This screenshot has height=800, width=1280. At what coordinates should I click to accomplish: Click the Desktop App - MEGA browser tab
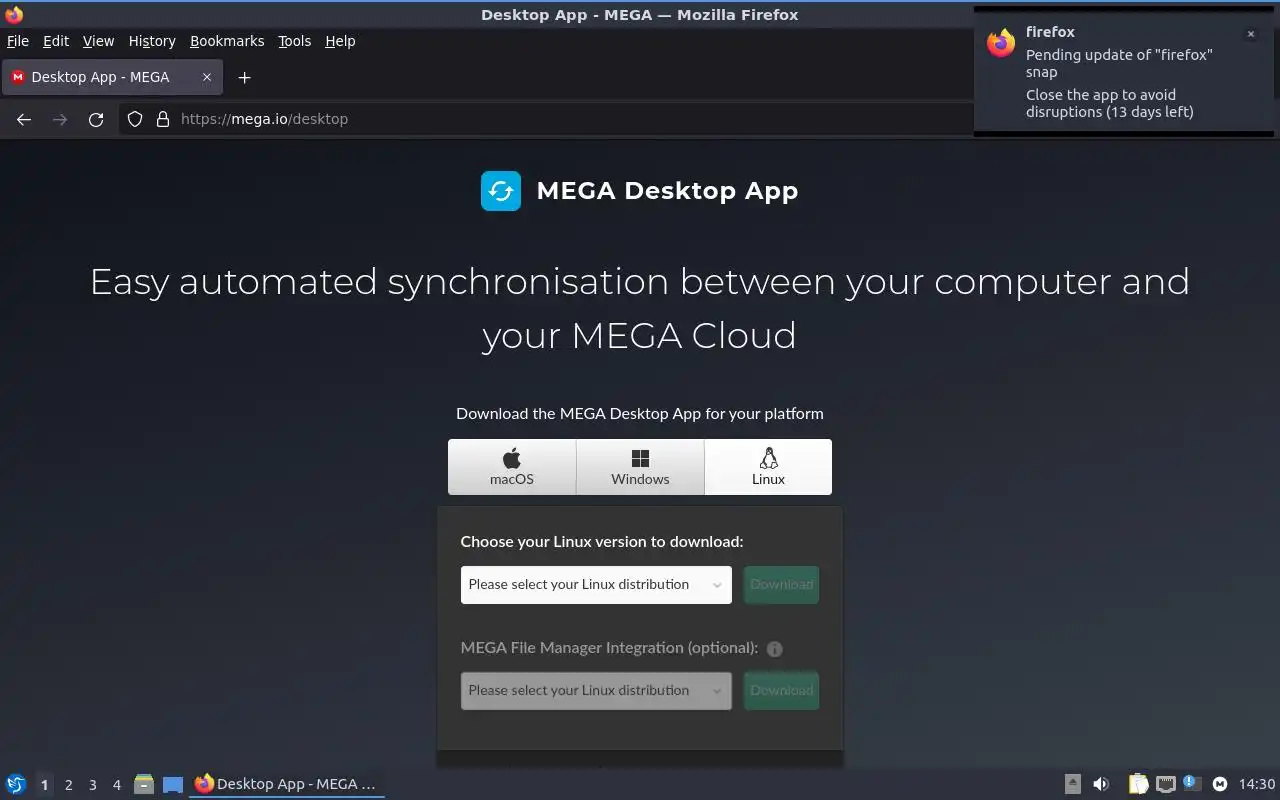point(112,77)
